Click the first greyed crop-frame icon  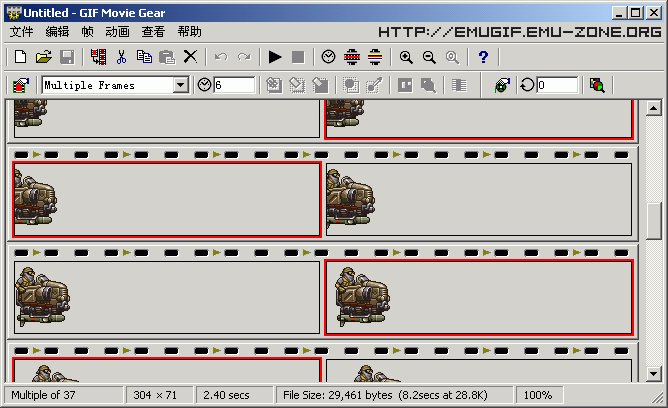coord(274,85)
